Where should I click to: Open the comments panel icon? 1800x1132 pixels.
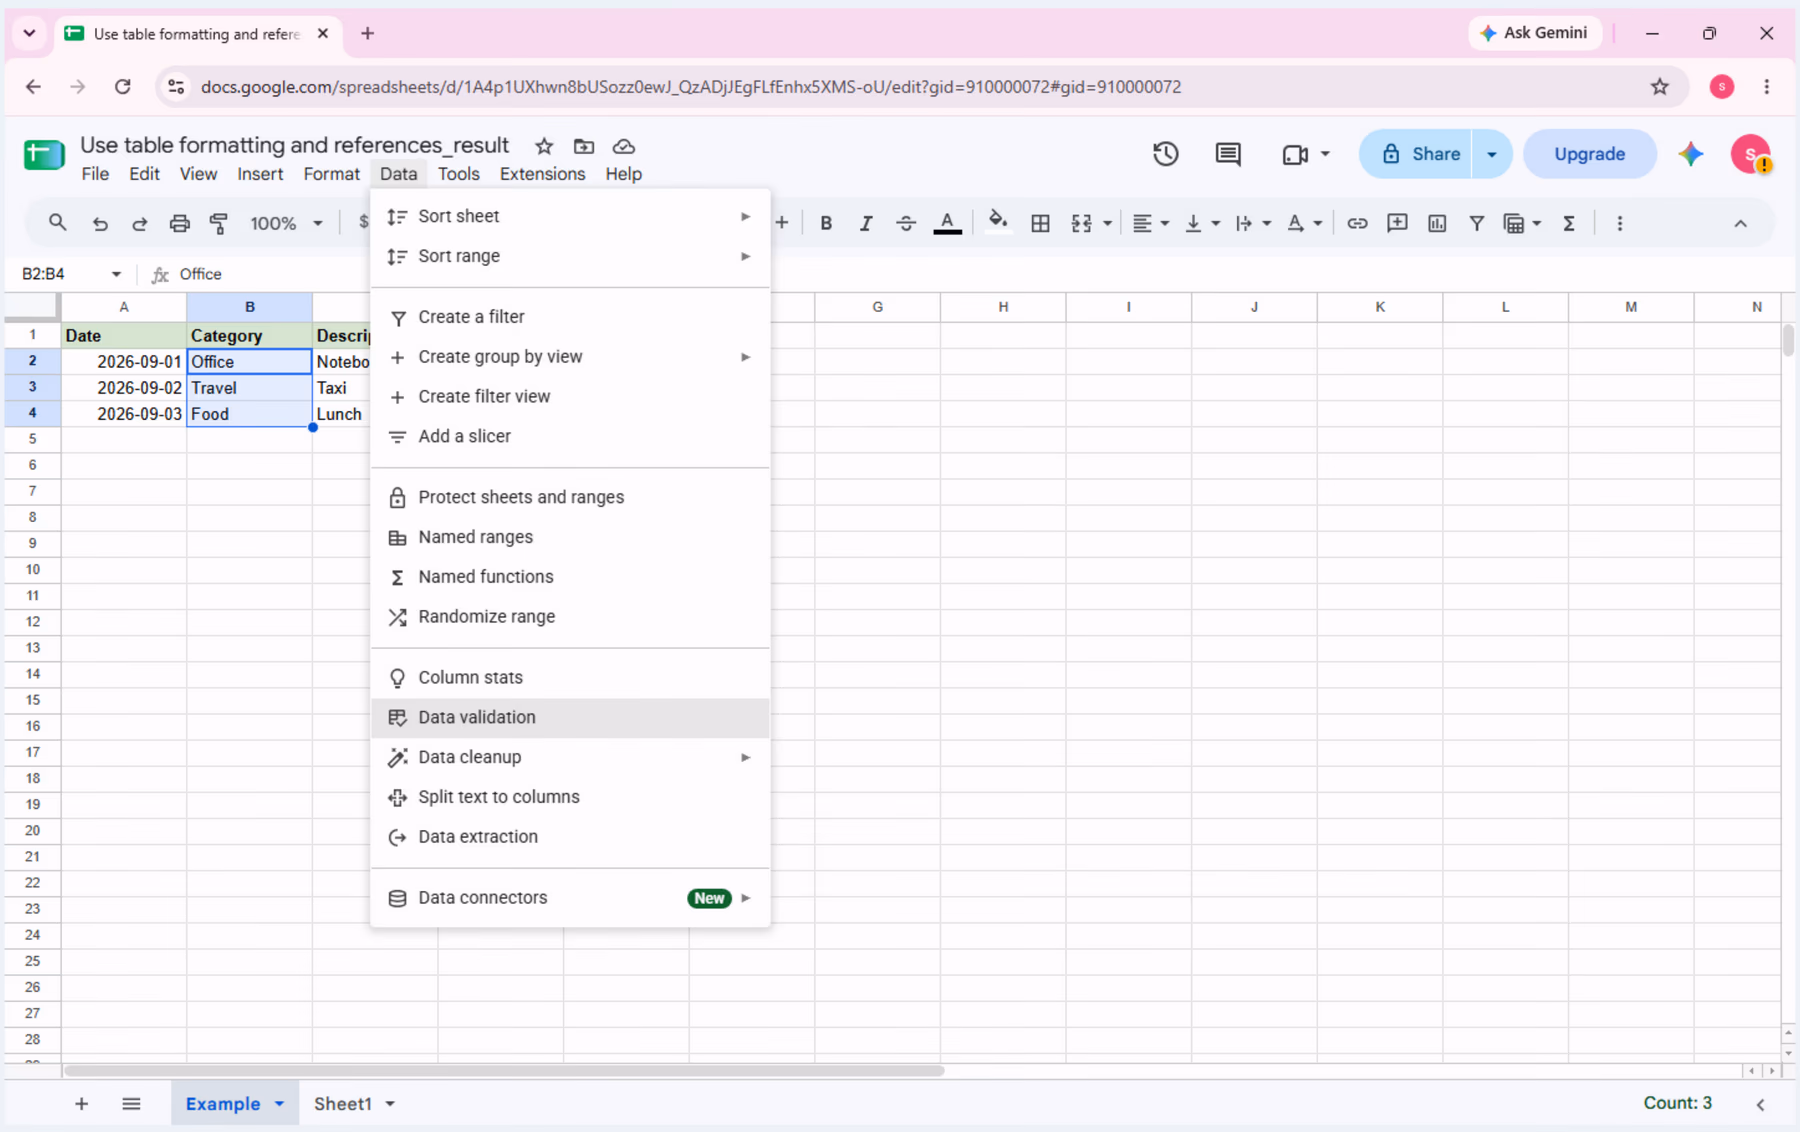coord(1228,154)
